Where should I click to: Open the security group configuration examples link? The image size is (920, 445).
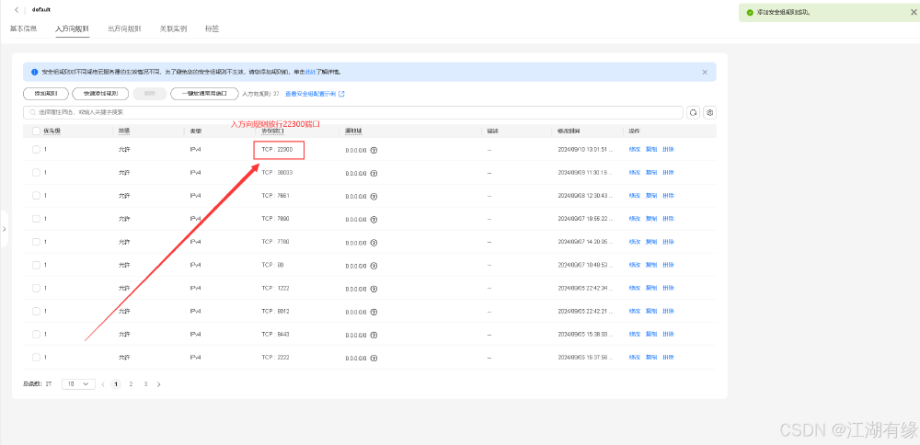311,93
